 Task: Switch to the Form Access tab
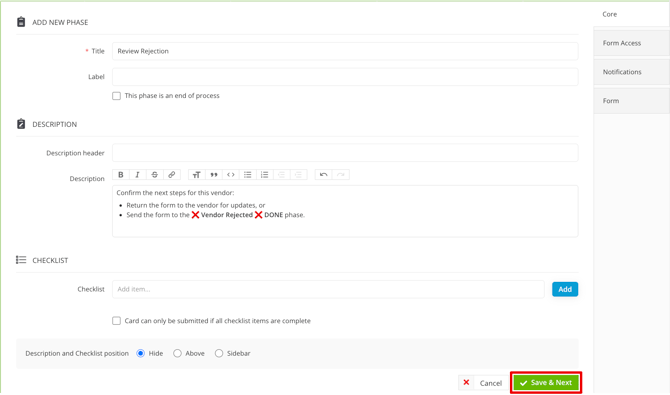(632, 43)
